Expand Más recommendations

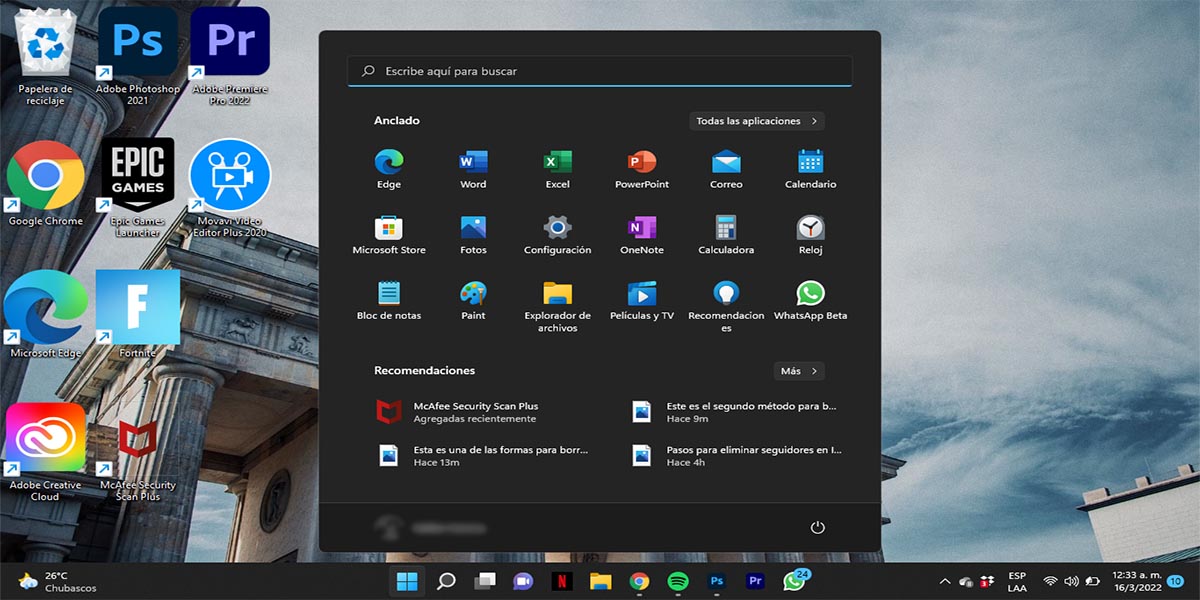[x=799, y=371]
